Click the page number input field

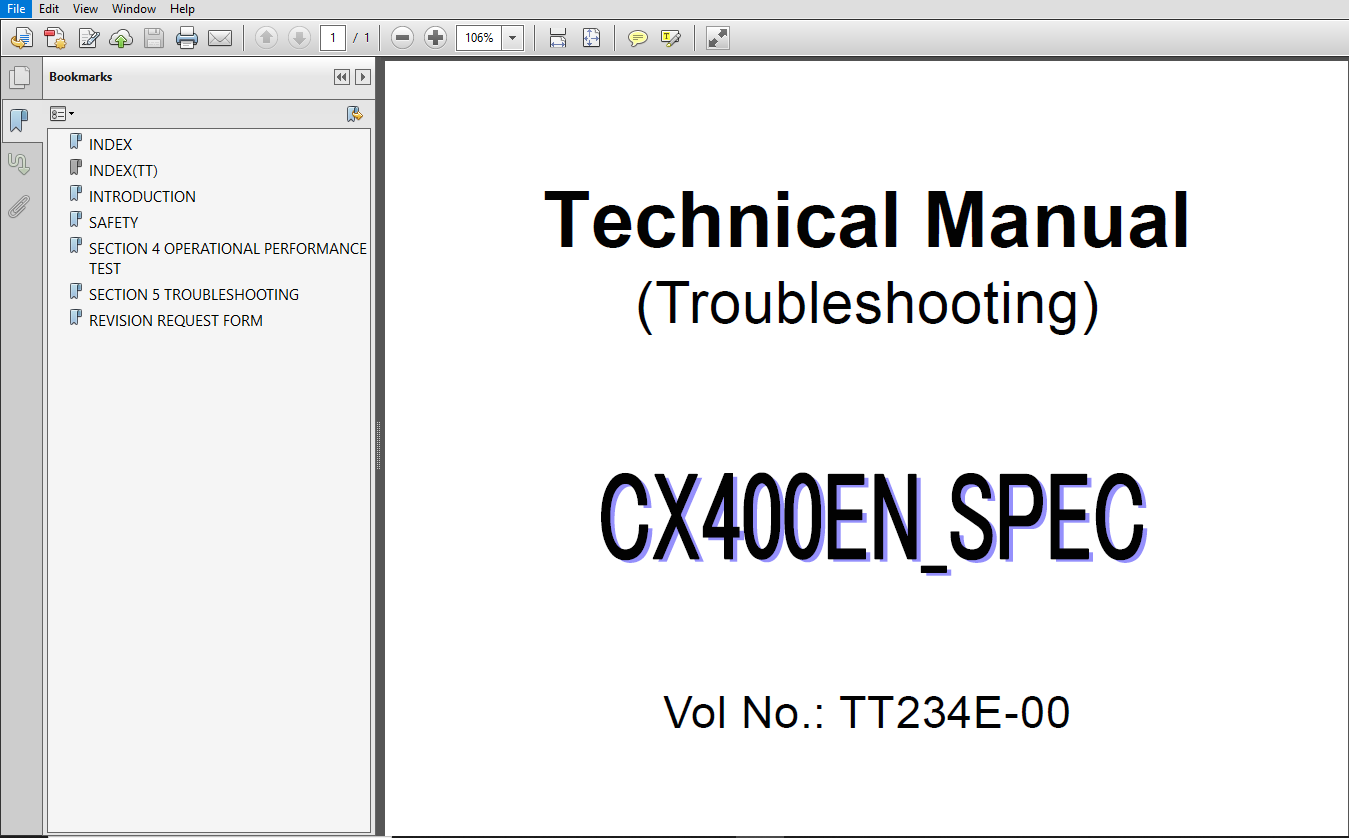coord(333,38)
